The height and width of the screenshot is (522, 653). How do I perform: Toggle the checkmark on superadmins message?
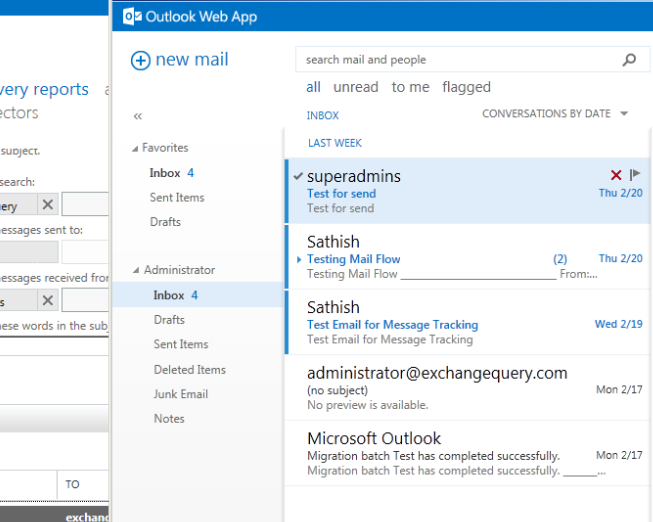pos(298,176)
